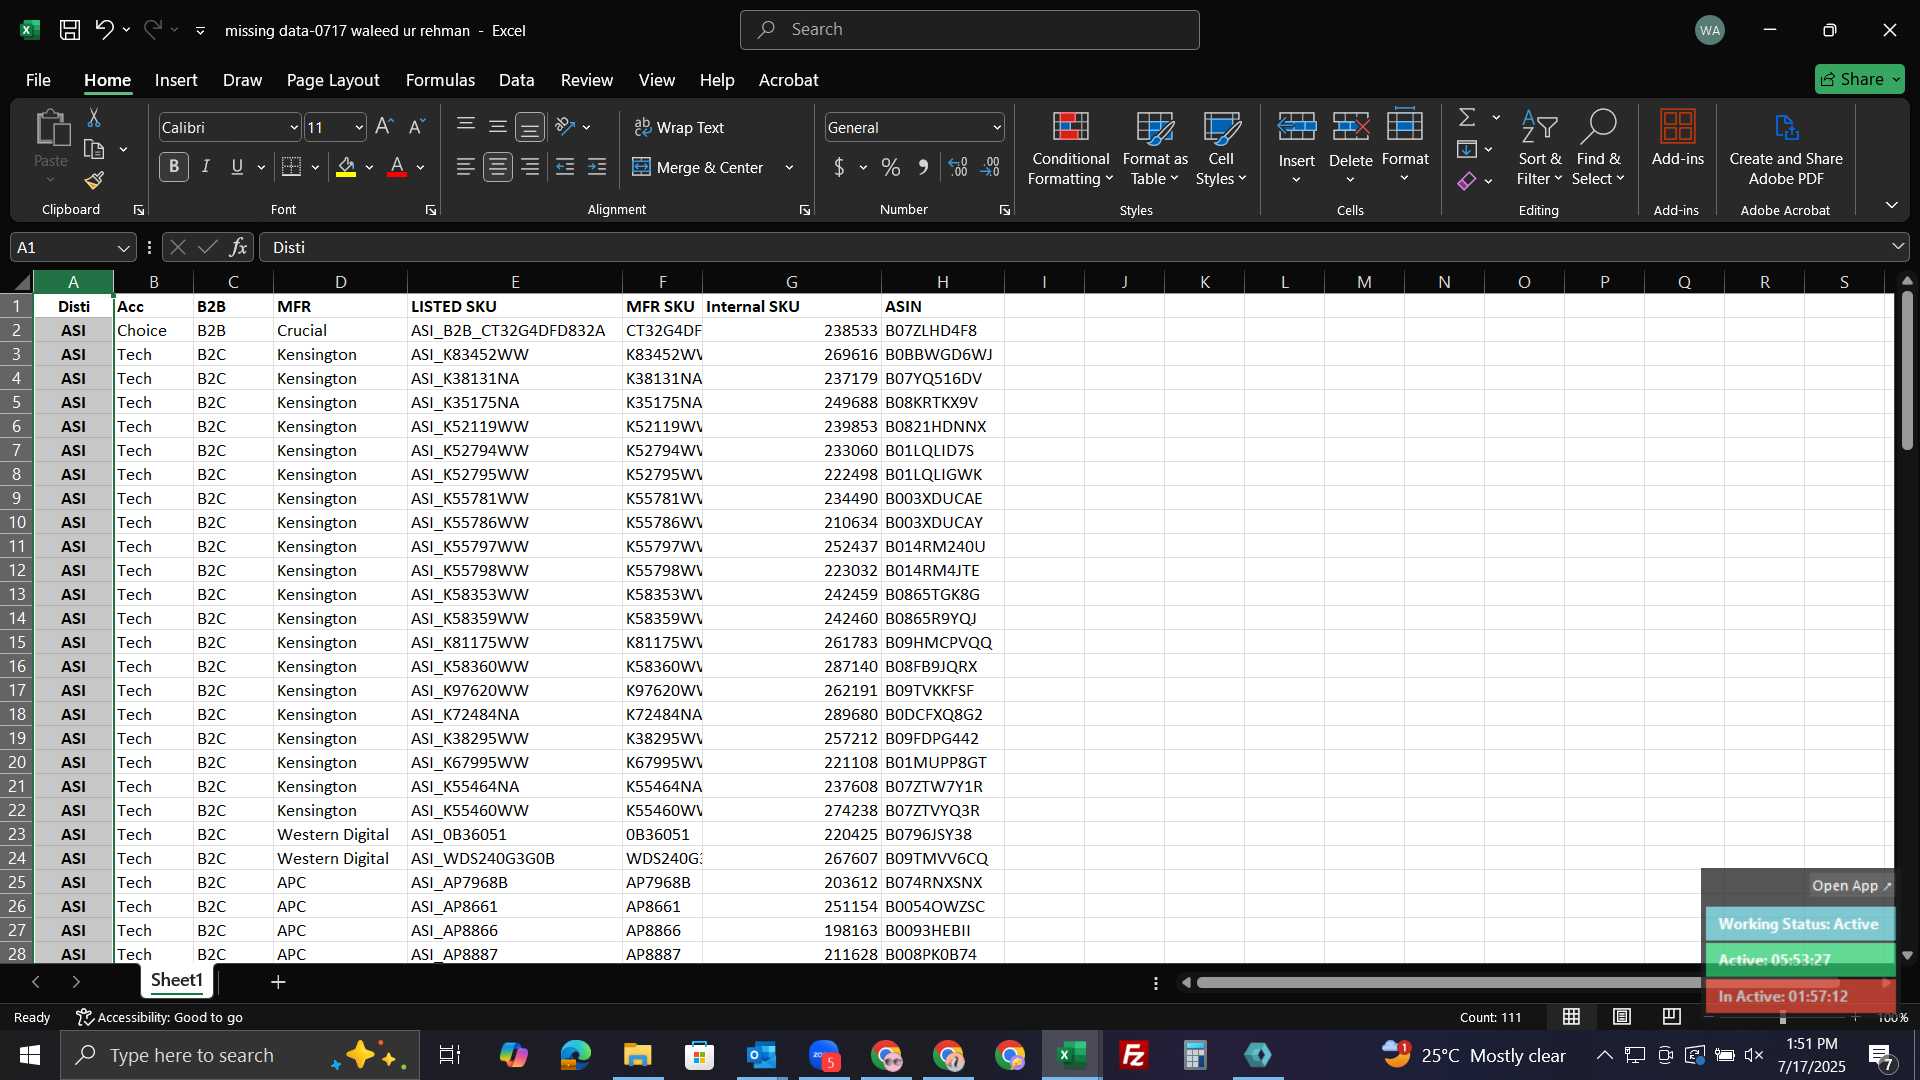Select column header E

(514, 282)
